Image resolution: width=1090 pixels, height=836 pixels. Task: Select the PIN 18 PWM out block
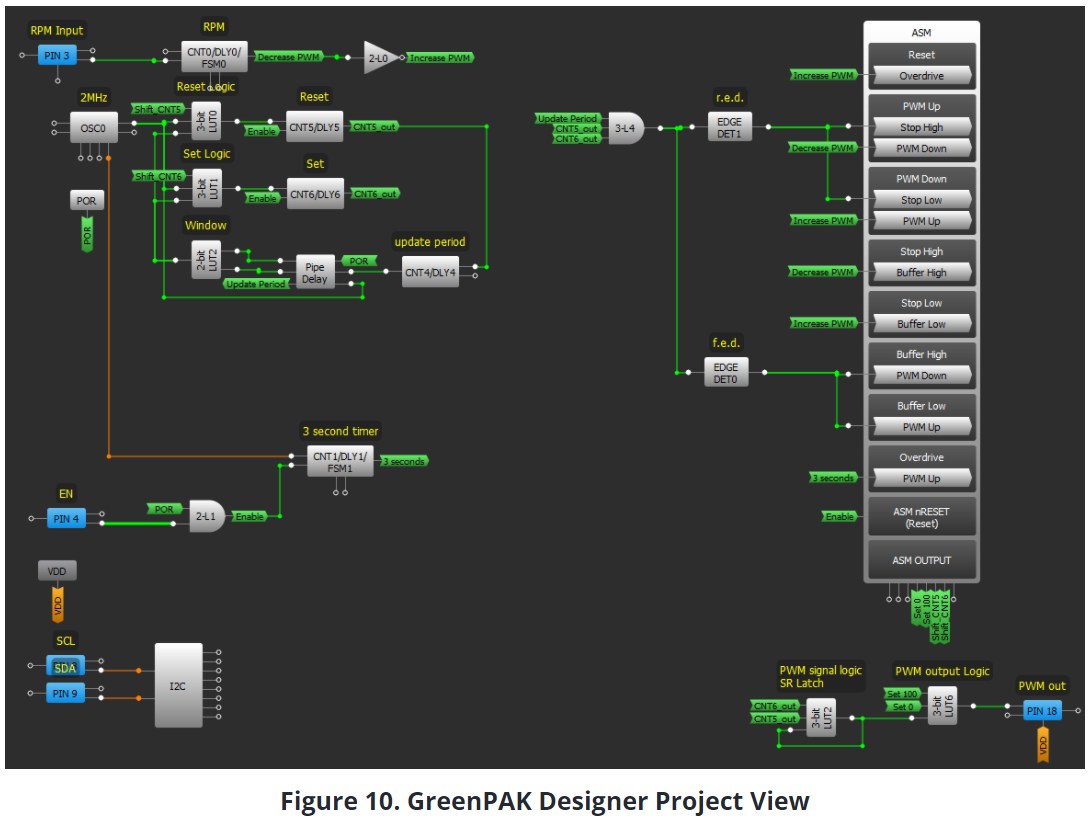(1042, 710)
